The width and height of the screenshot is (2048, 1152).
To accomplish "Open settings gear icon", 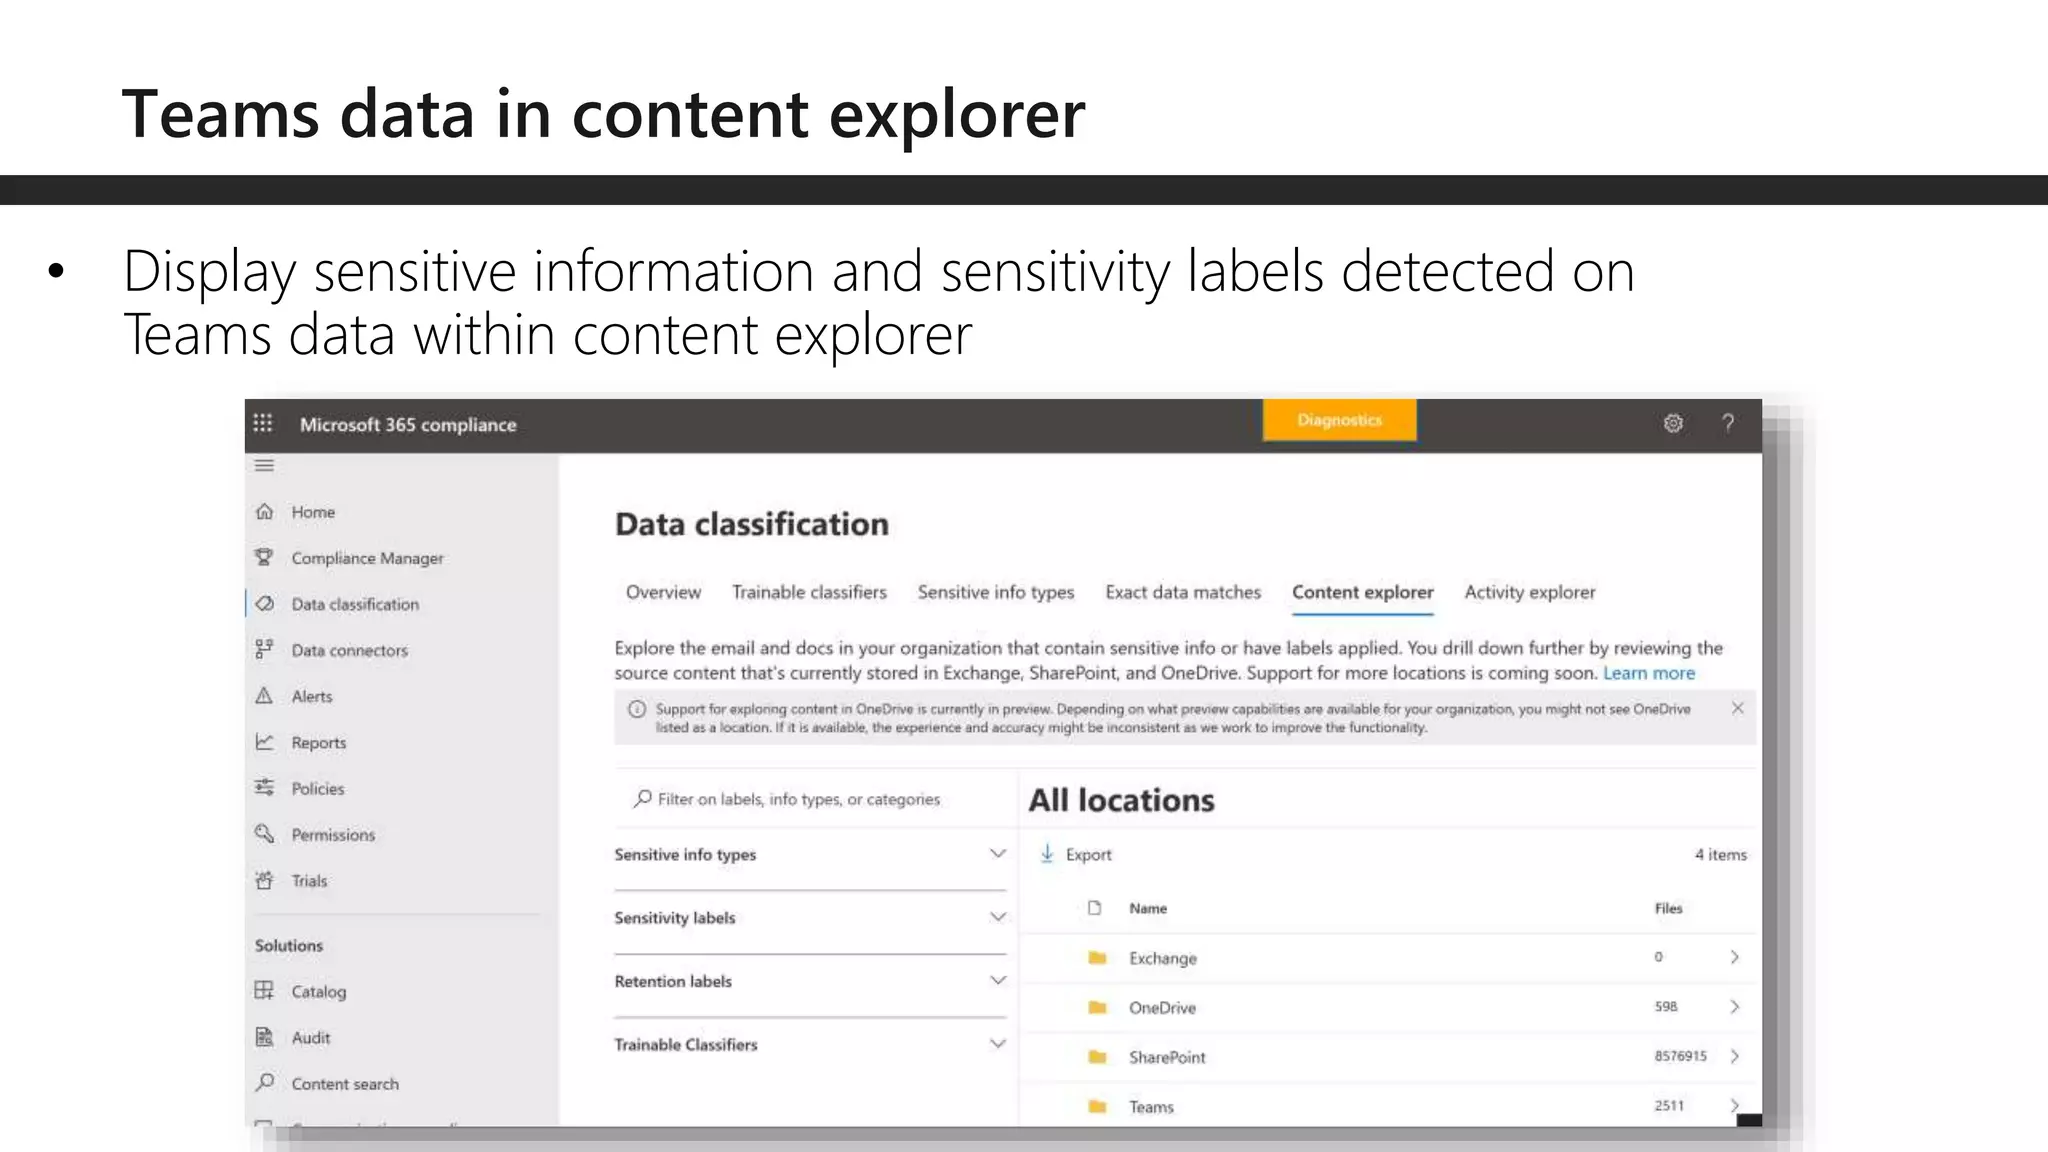I will tap(1673, 423).
